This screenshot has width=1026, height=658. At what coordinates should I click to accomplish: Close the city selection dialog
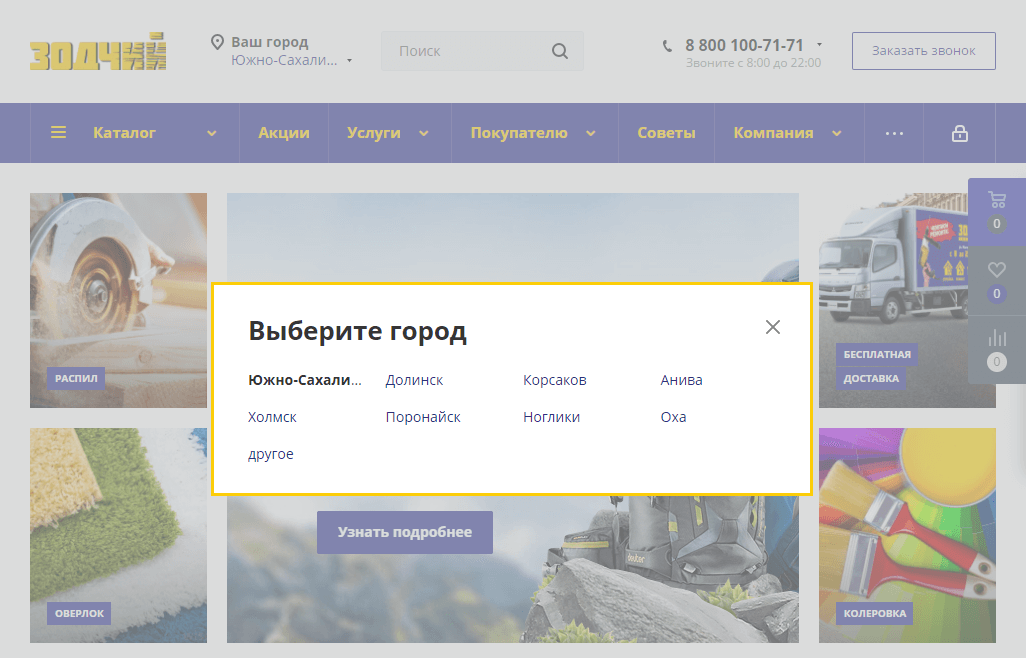[772, 327]
